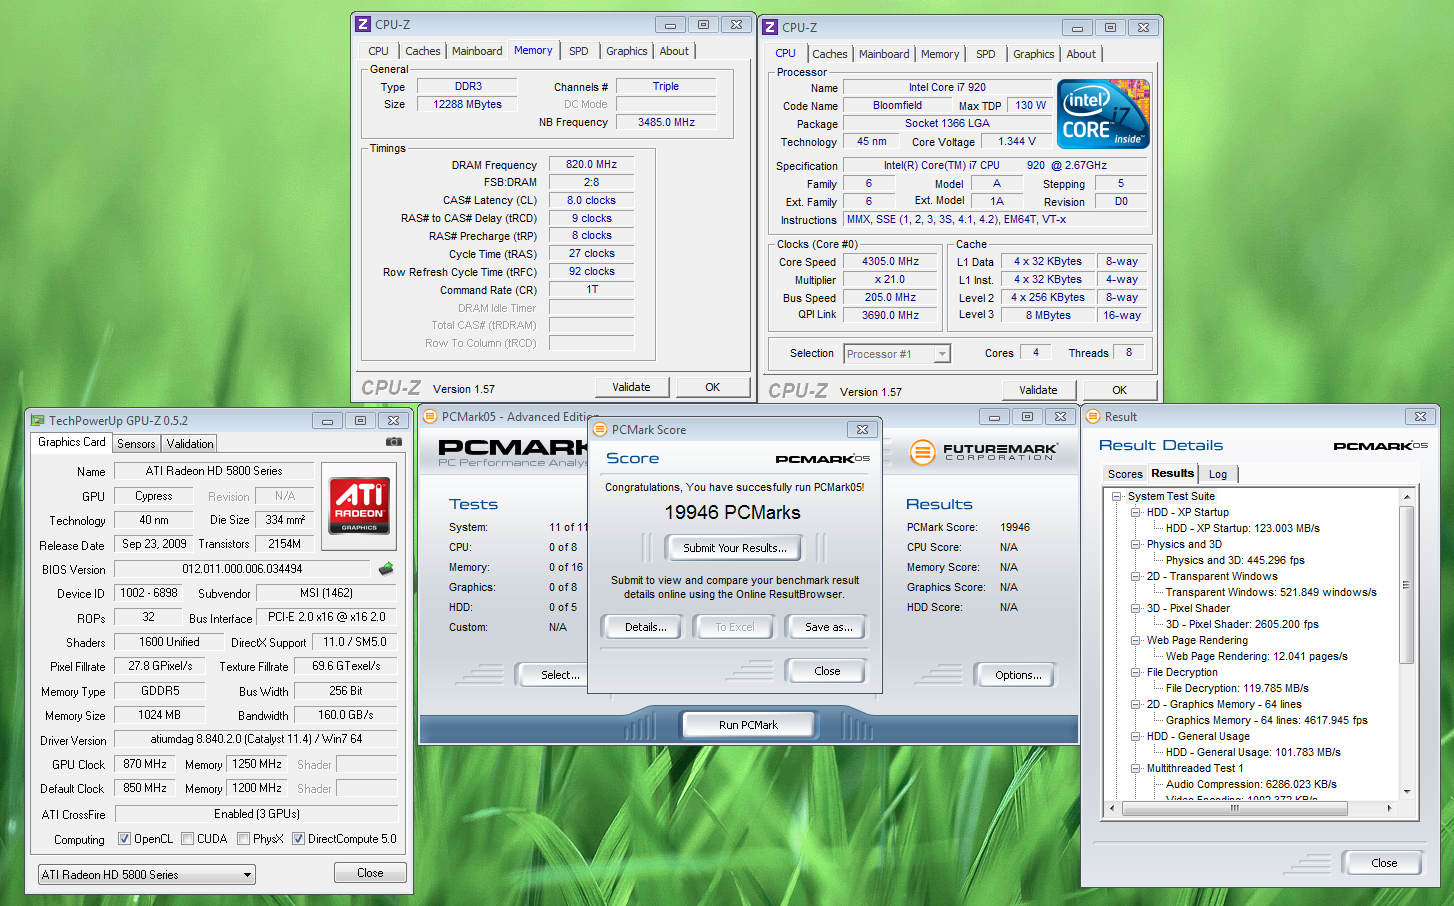Click the ATI CrossFire Enabled (3 GPUs) field
The image size is (1454, 906).
coord(256,814)
